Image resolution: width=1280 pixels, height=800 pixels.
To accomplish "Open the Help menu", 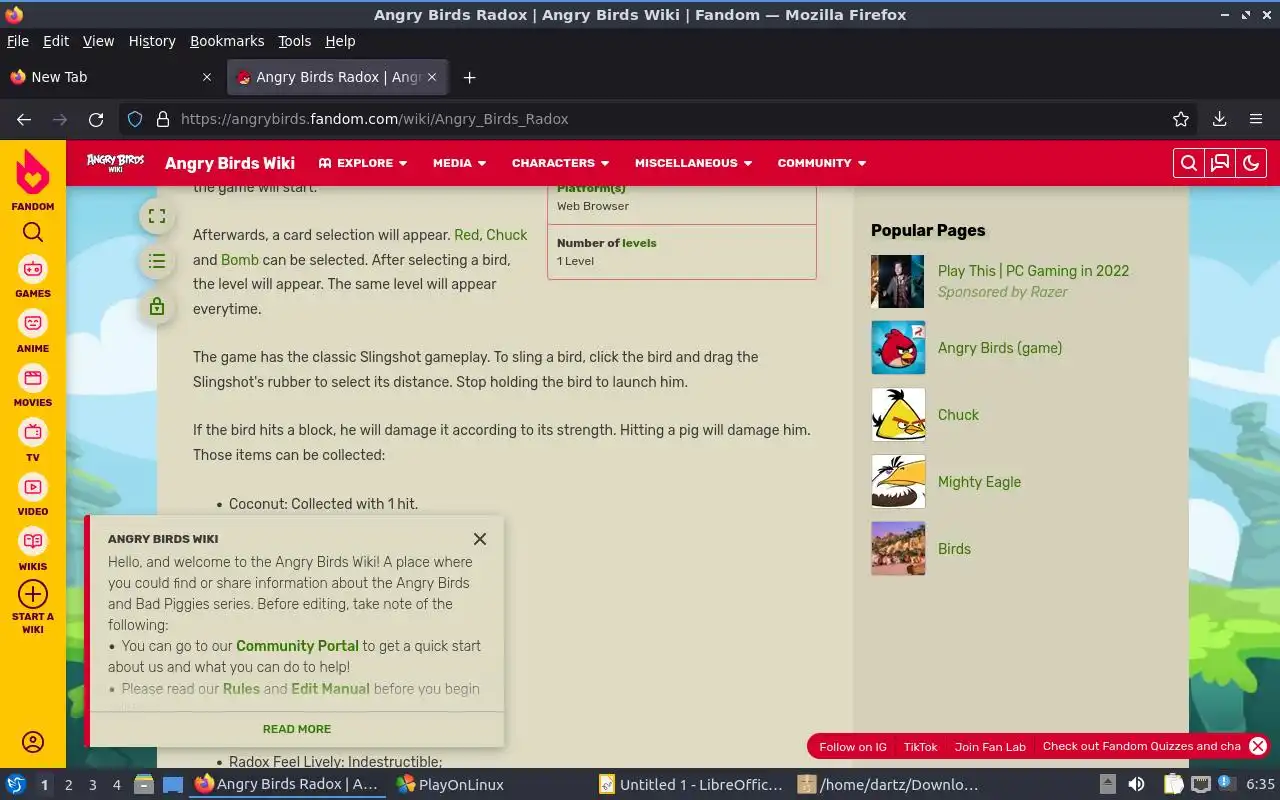I will [340, 41].
